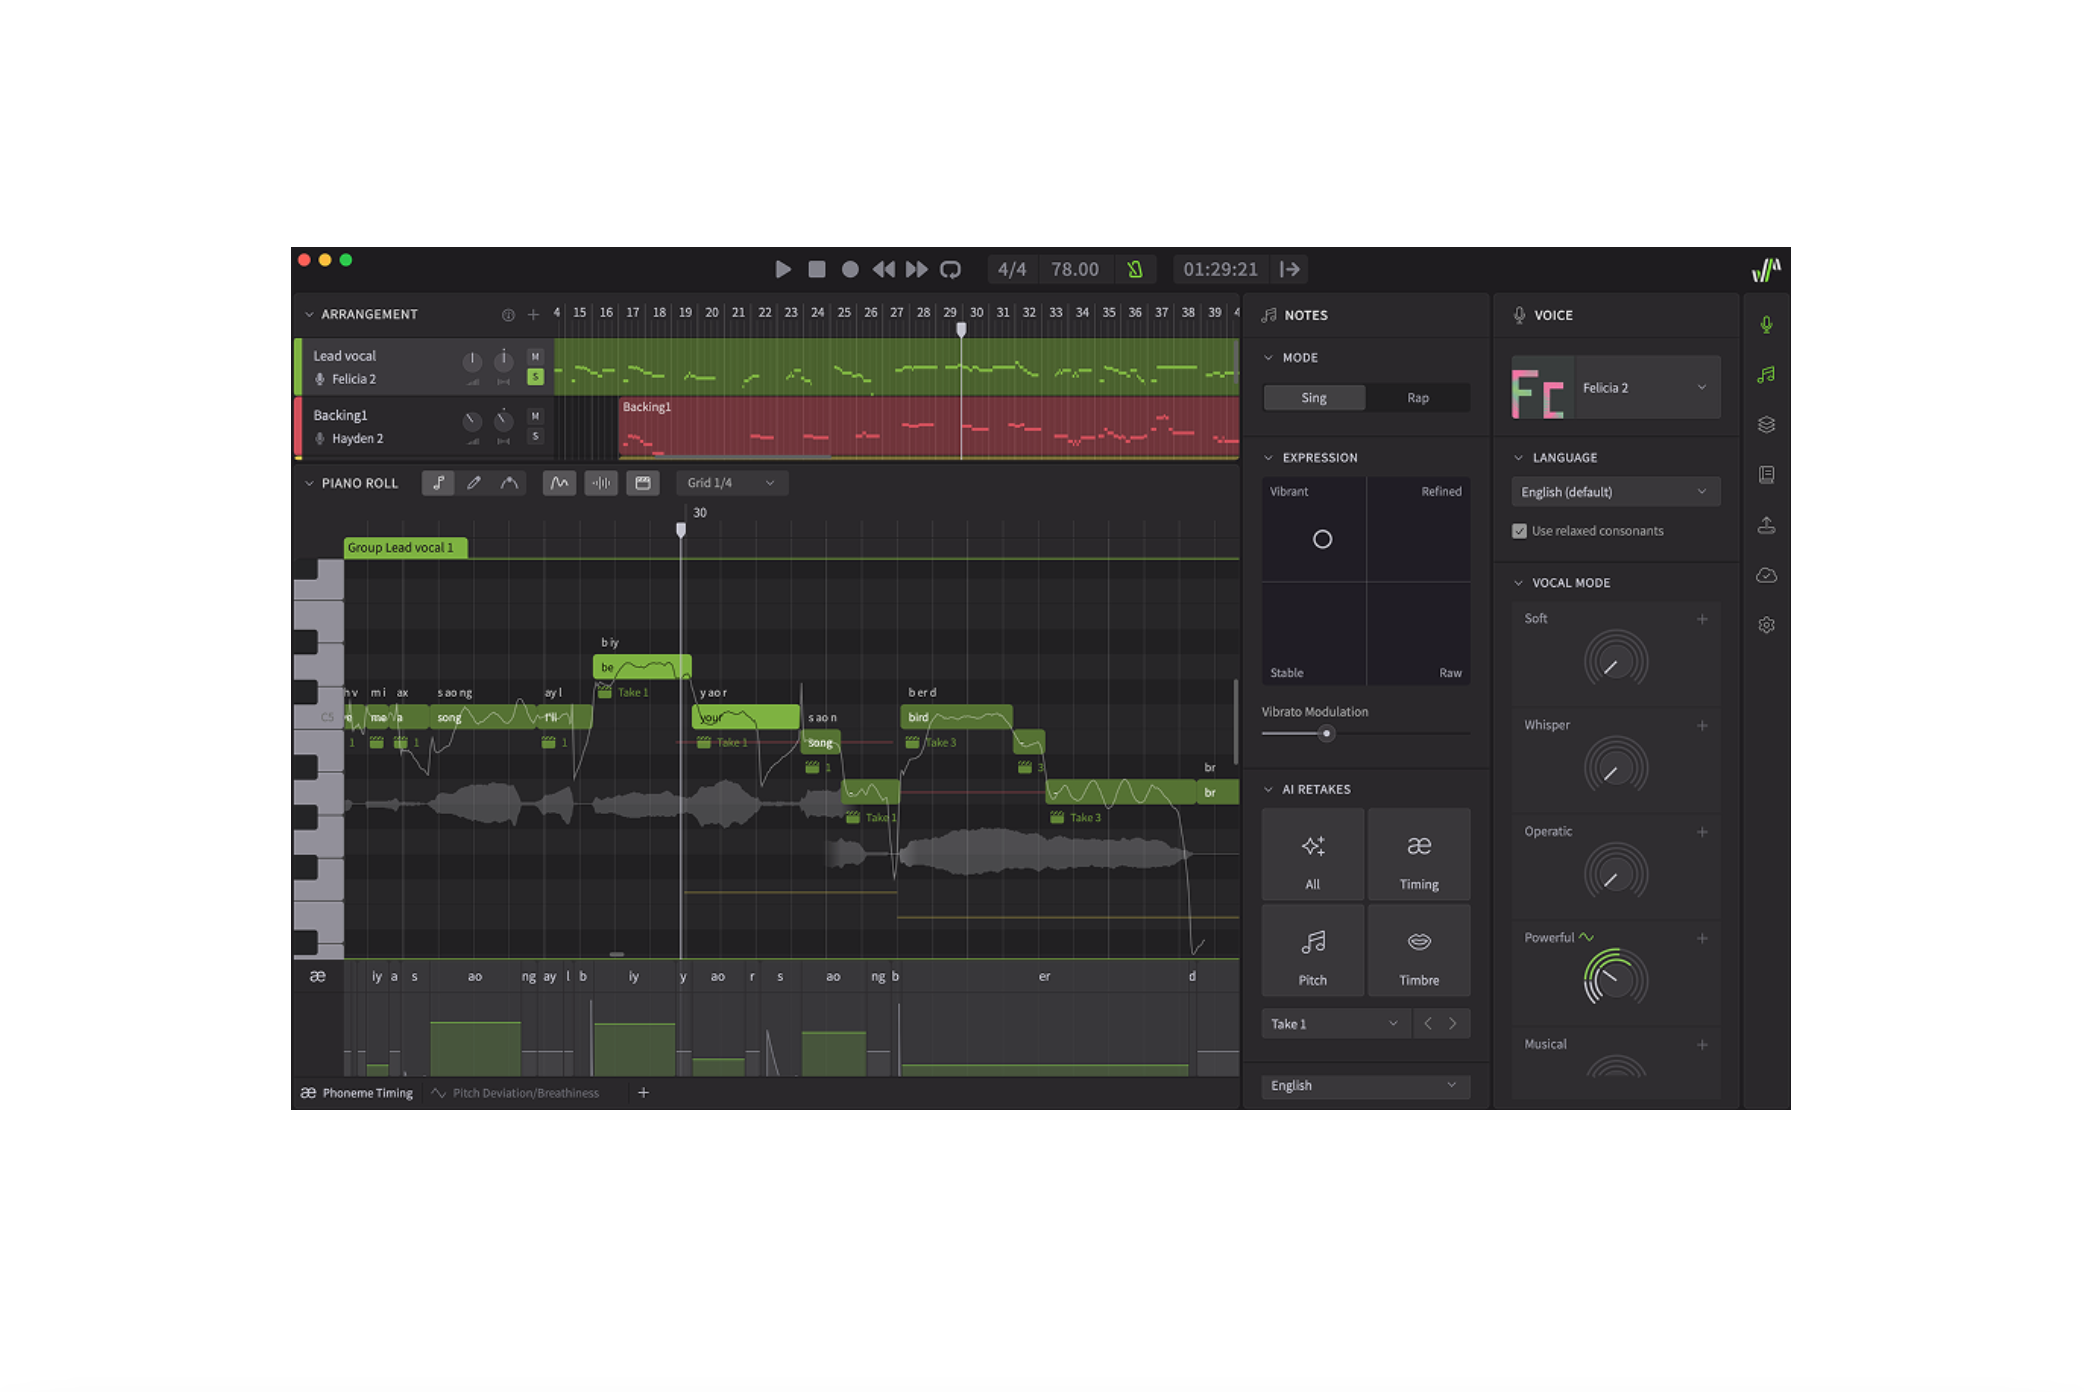
Task: Click the Sing mode button
Action: click(1314, 398)
